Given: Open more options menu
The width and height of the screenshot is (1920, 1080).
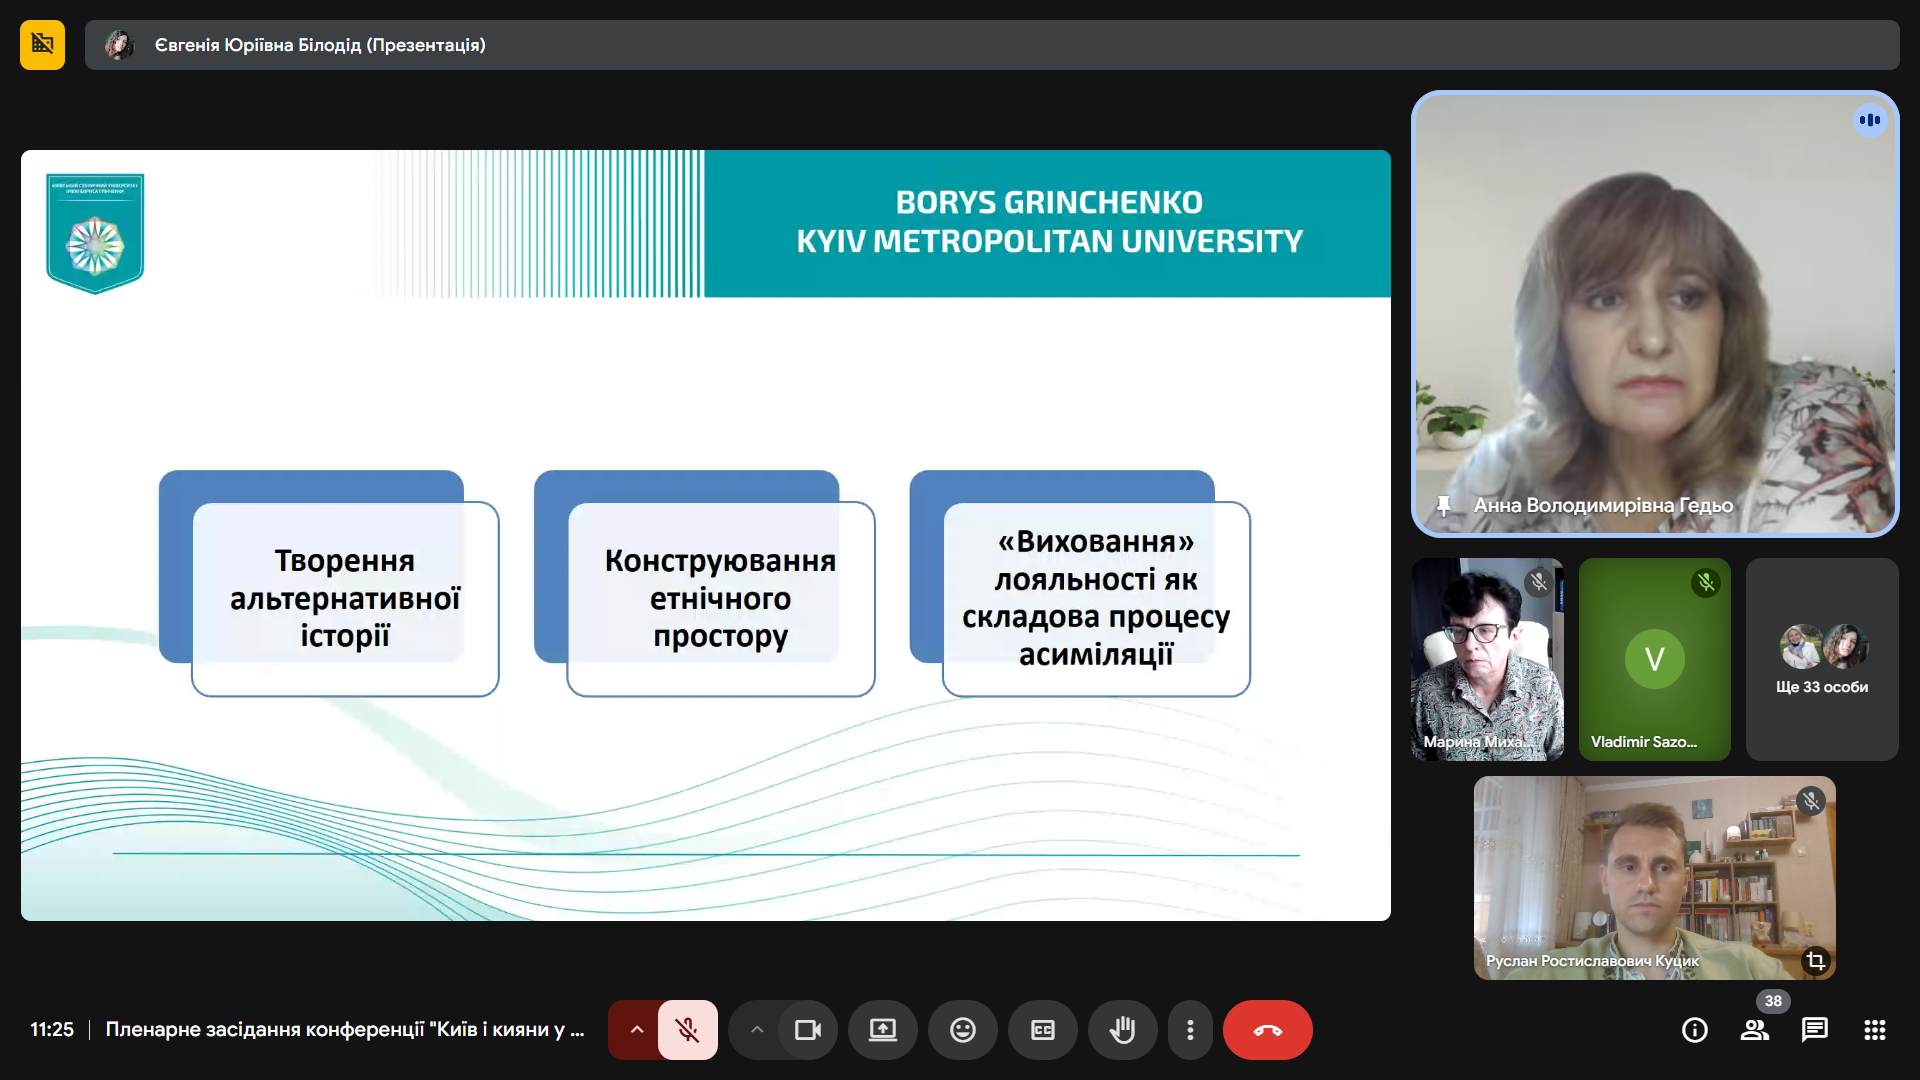Looking at the screenshot, I should (1190, 1030).
